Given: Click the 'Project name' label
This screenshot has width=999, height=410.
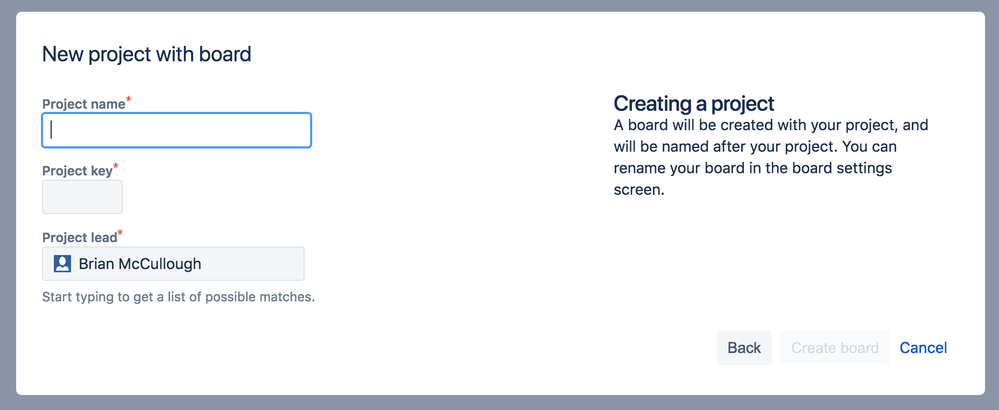Looking at the screenshot, I should pyautogui.click(x=83, y=104).
